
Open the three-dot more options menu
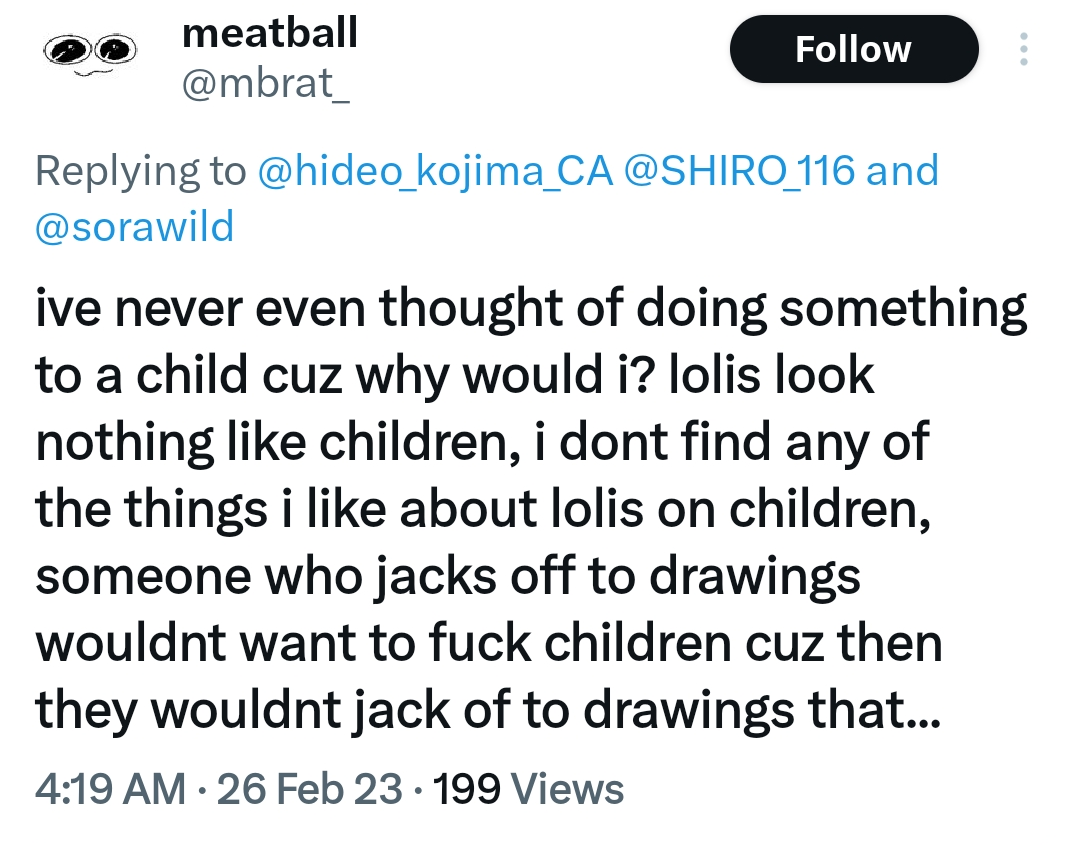1024,49
